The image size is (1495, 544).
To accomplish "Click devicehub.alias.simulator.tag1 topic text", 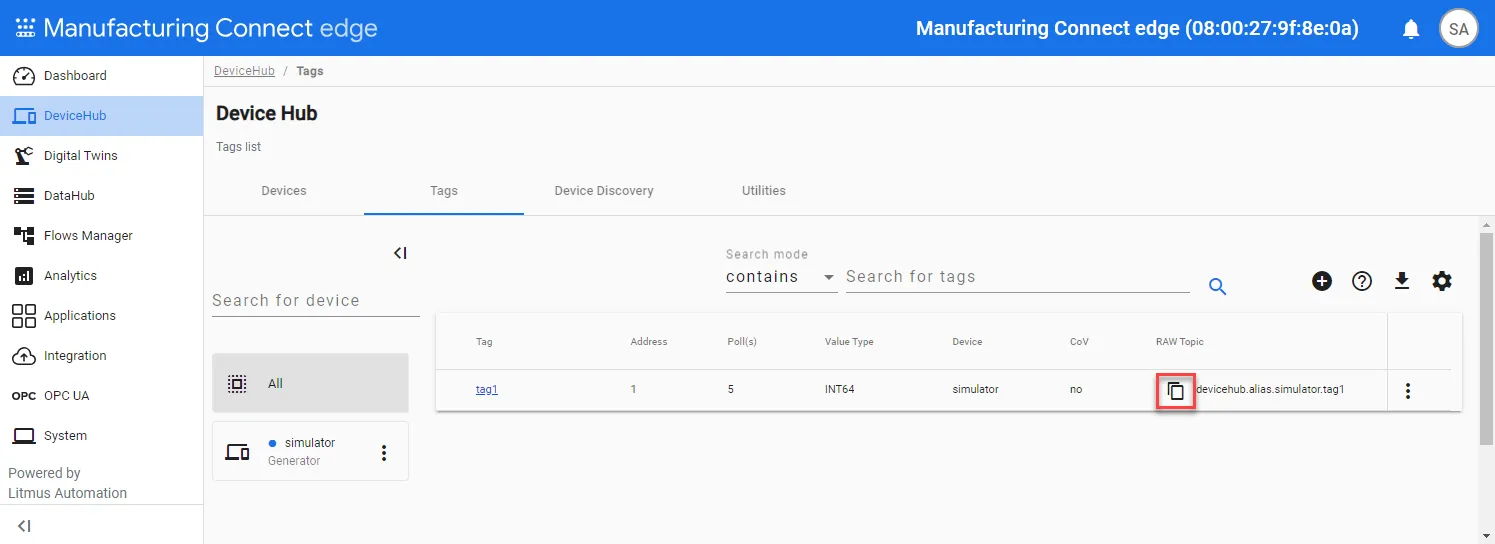I will point(1271,390).
